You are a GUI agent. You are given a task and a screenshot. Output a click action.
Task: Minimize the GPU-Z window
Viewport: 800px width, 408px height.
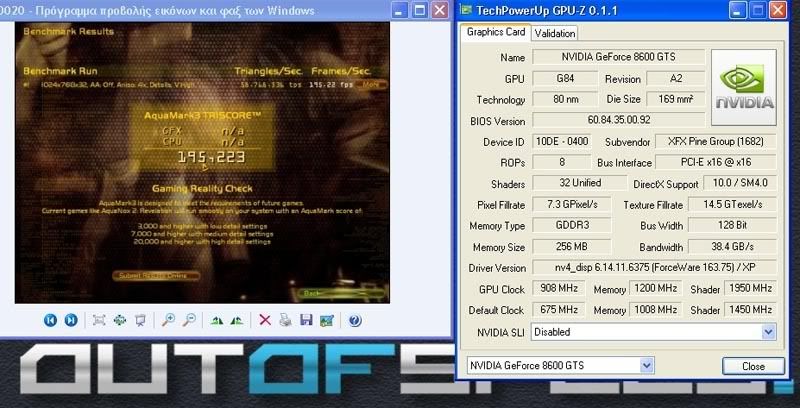[738, 10]
